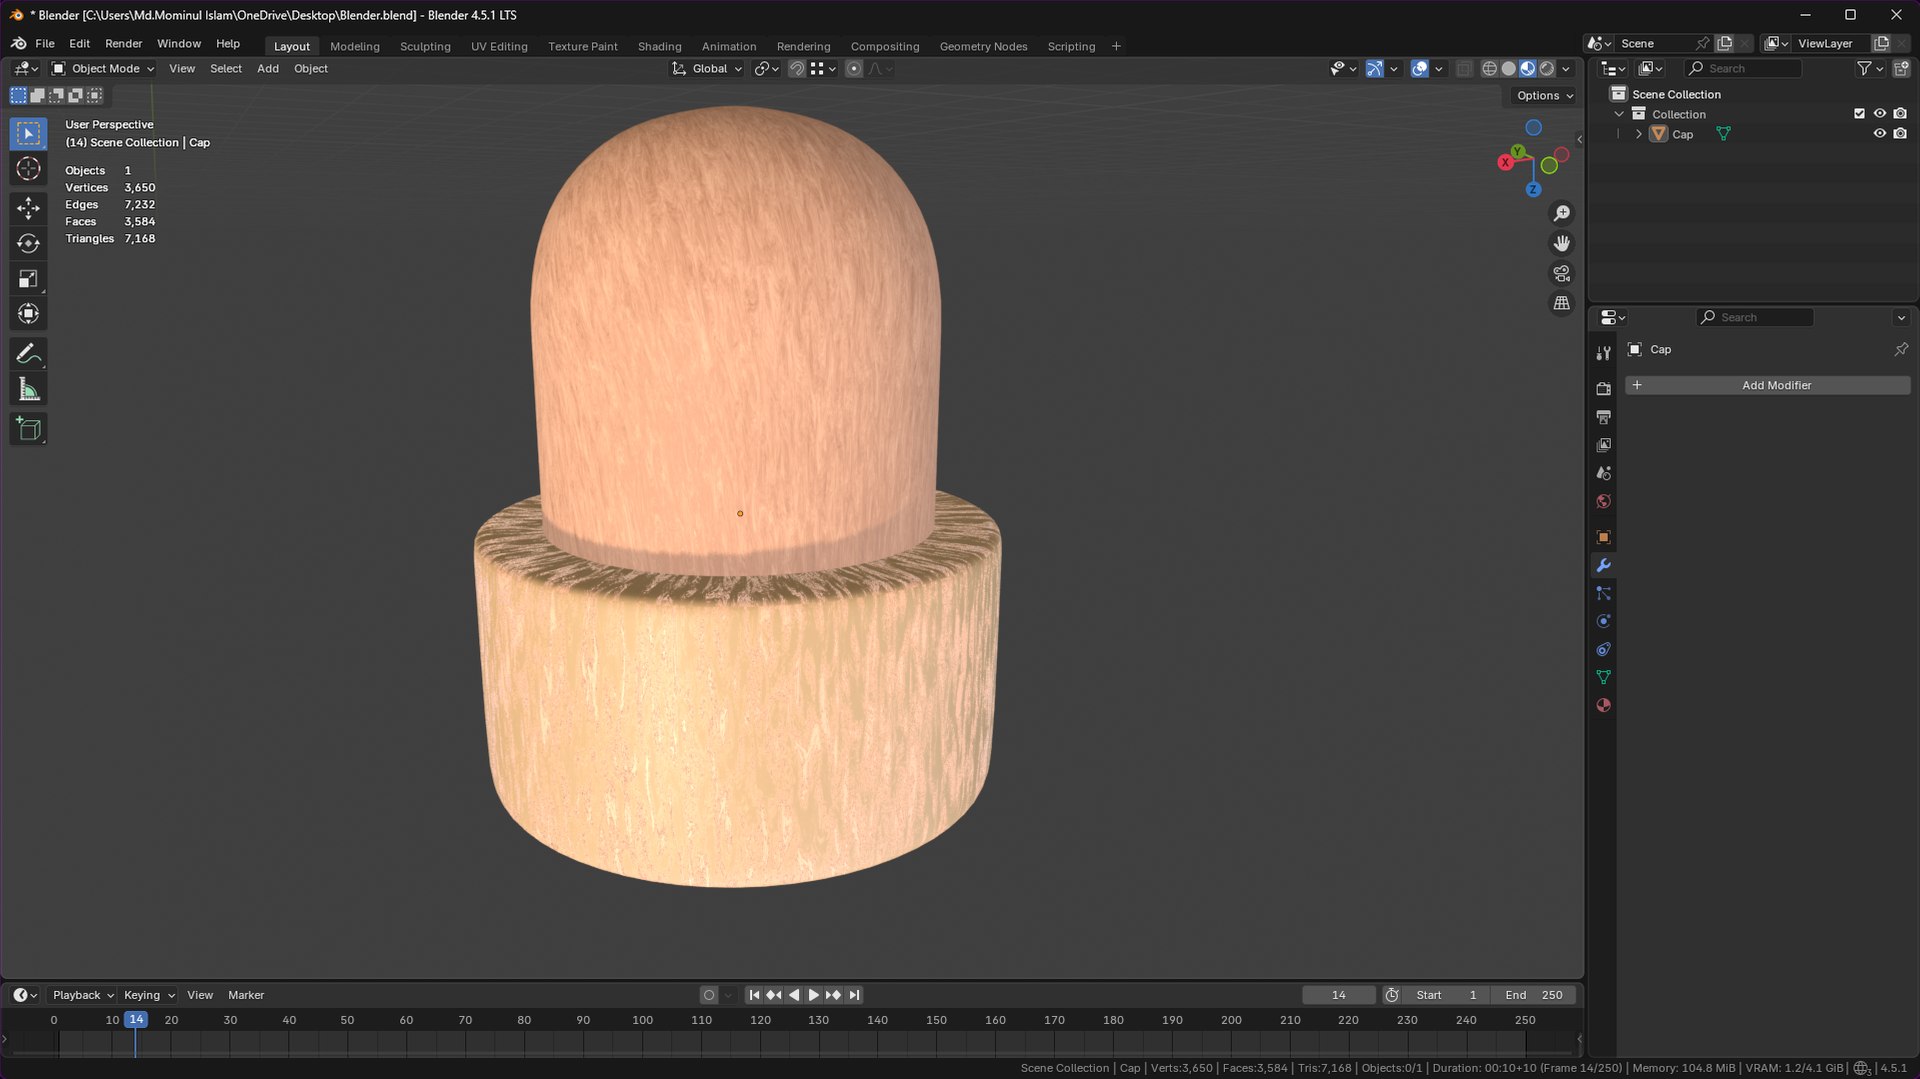Disable Cap in renders via camera icon
The width and height of the screenshot is (1920, 1079).
1900,134
